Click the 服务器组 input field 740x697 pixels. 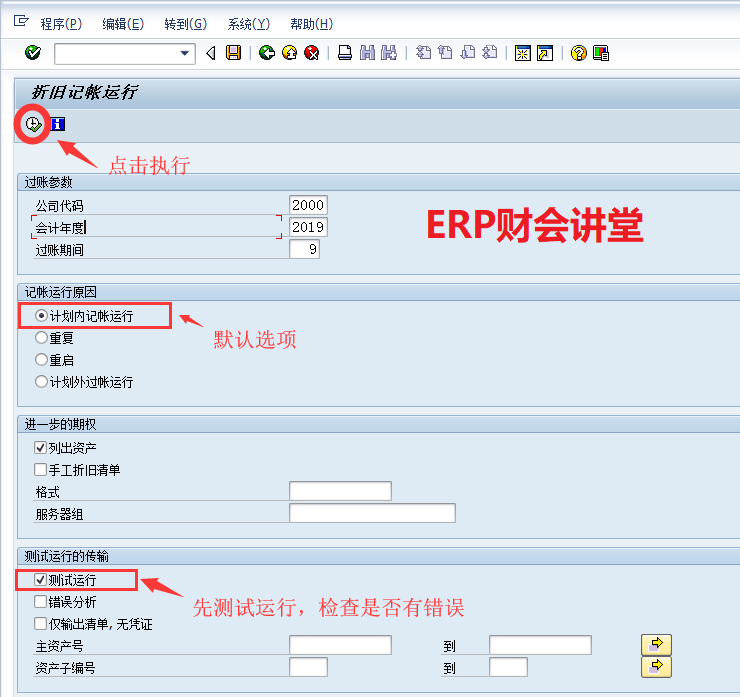[x=372, y=513]
